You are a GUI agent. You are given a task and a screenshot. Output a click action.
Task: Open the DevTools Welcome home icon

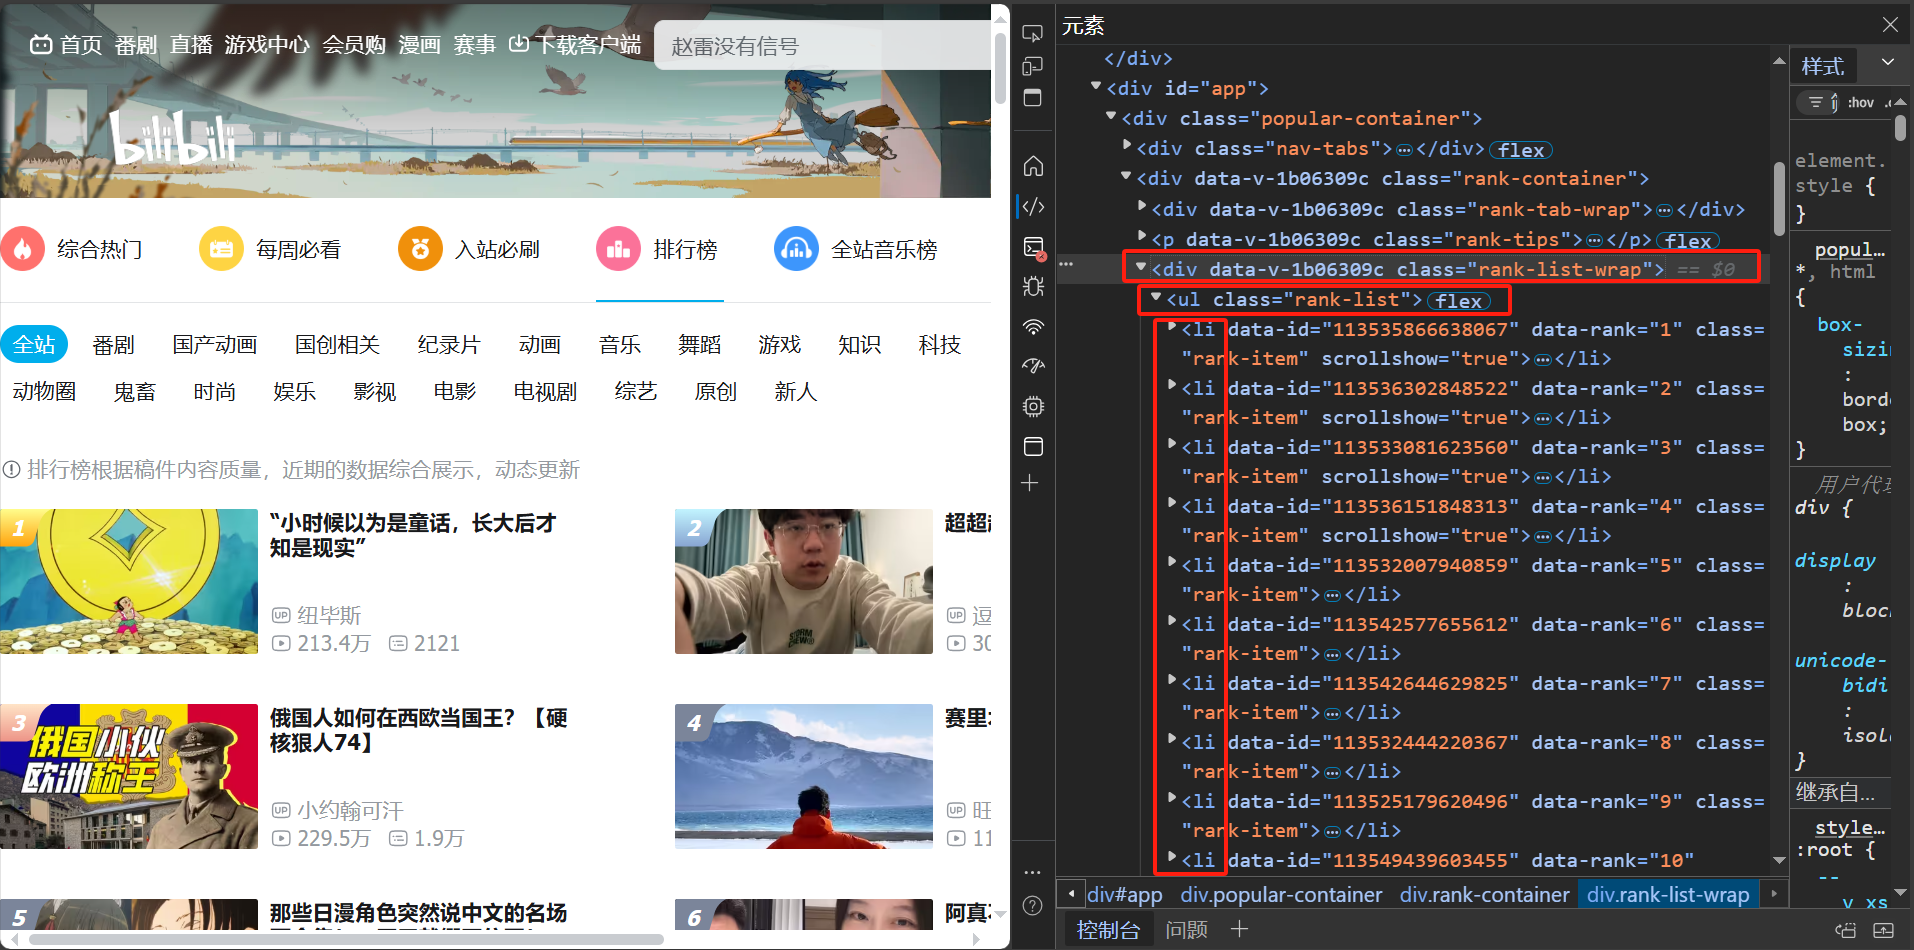(x=1034, y=165)
